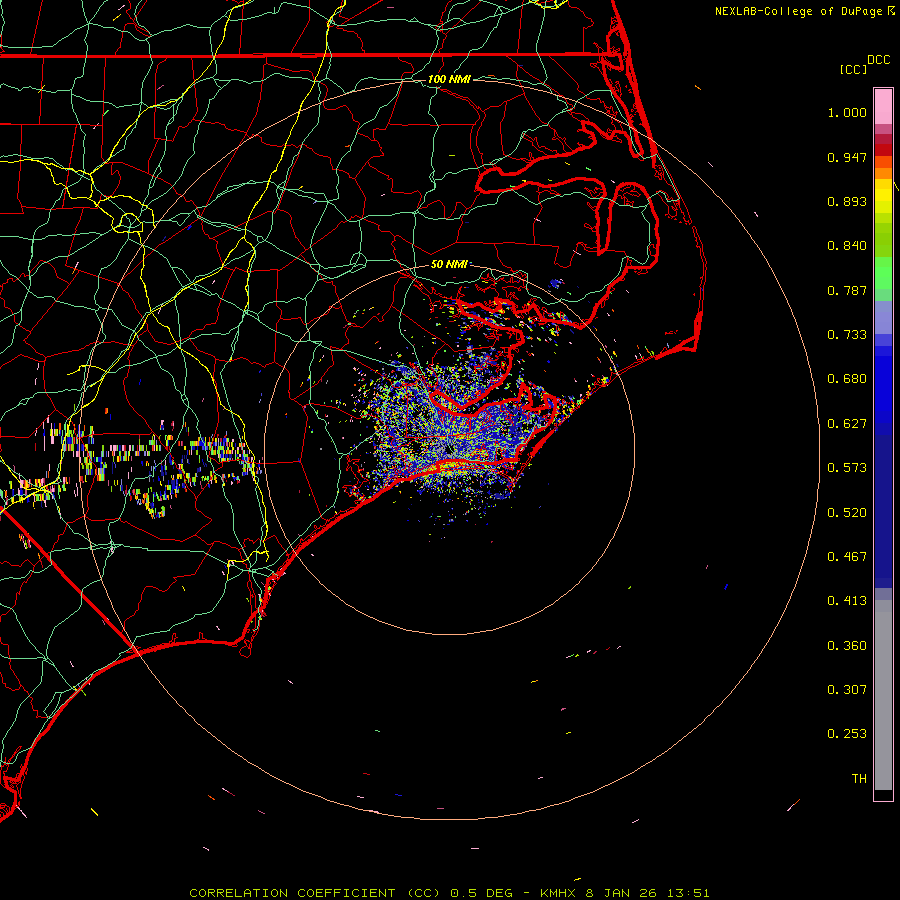Click the 0.680 scale value label
Image resolution: width=900 pixels, height=900 pixels.
[847, 379]
